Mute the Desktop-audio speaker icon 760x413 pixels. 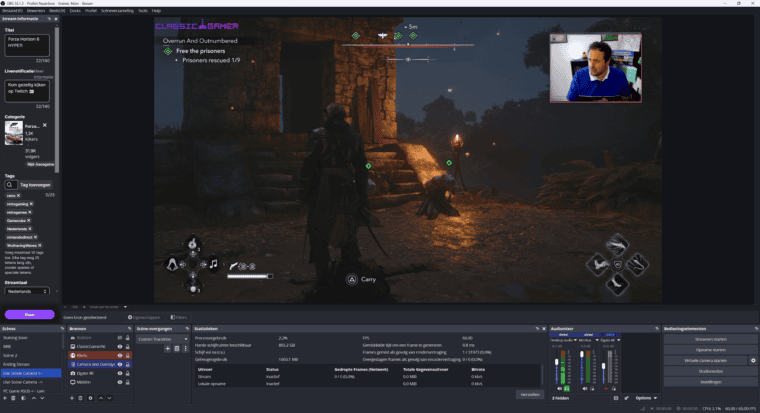(559, 388)
